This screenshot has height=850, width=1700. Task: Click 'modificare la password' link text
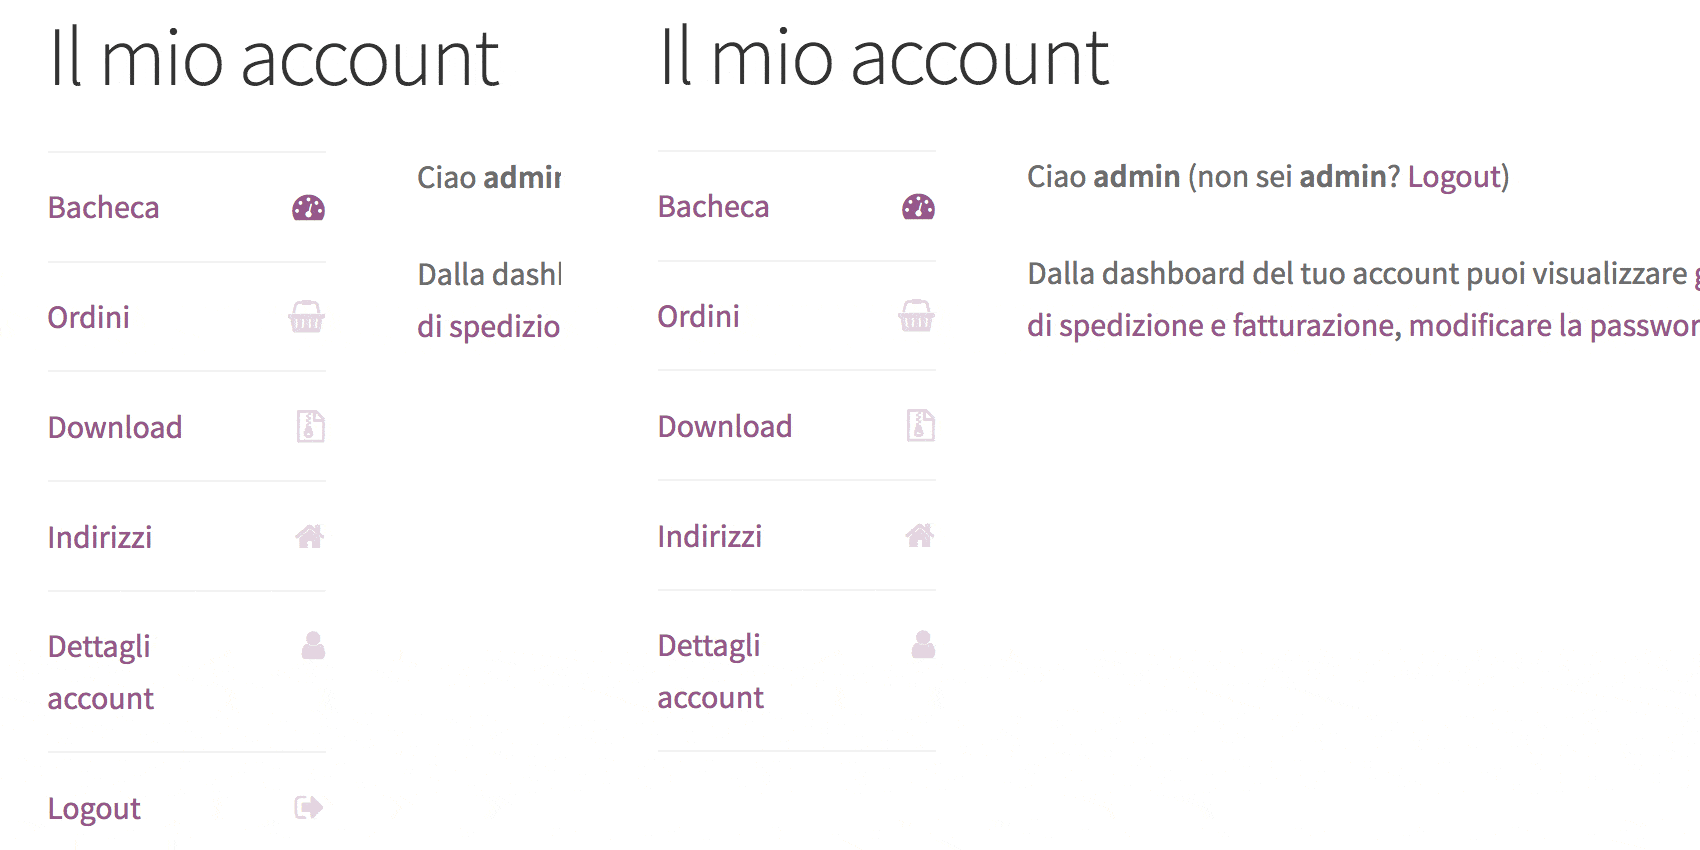[1554, 325]
